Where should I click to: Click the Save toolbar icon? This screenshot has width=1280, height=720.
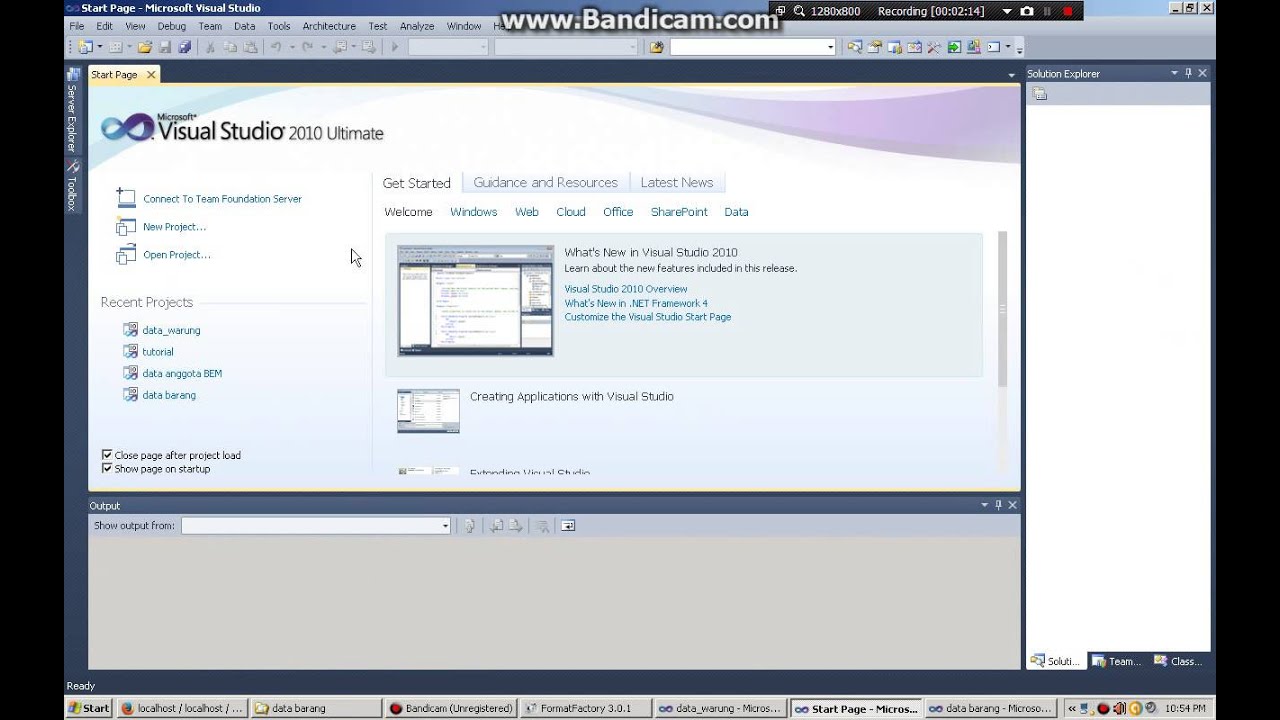165,47
